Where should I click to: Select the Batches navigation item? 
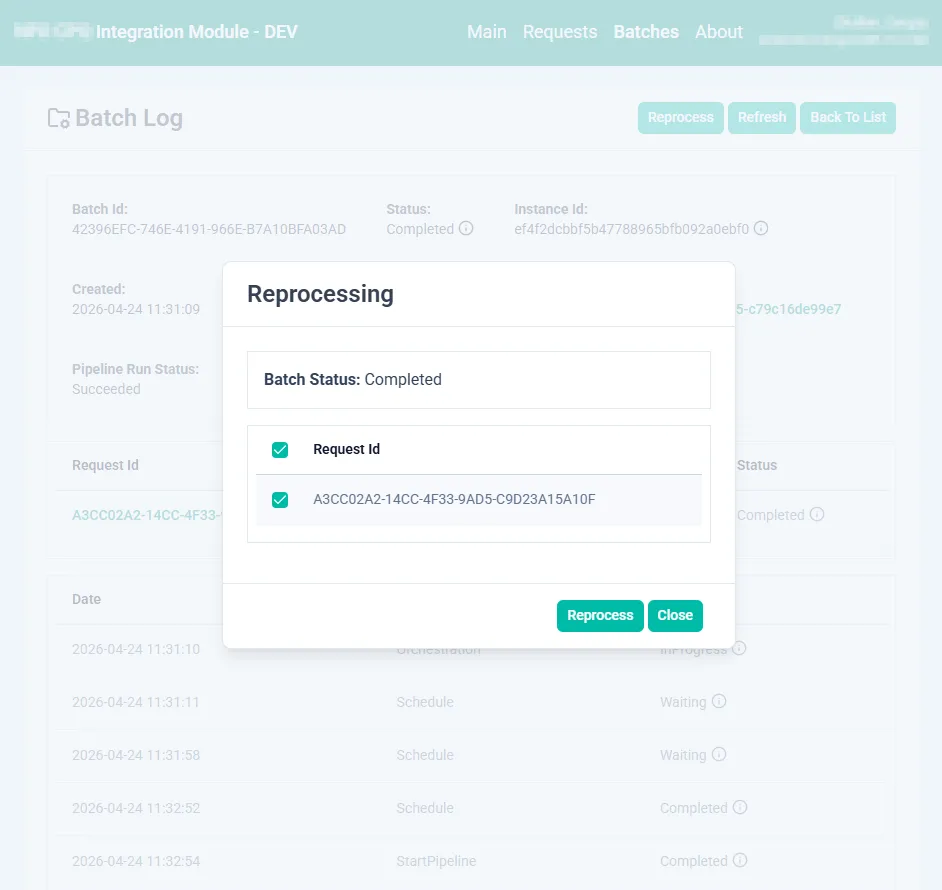pyautogui.click(x=646, y=32)
